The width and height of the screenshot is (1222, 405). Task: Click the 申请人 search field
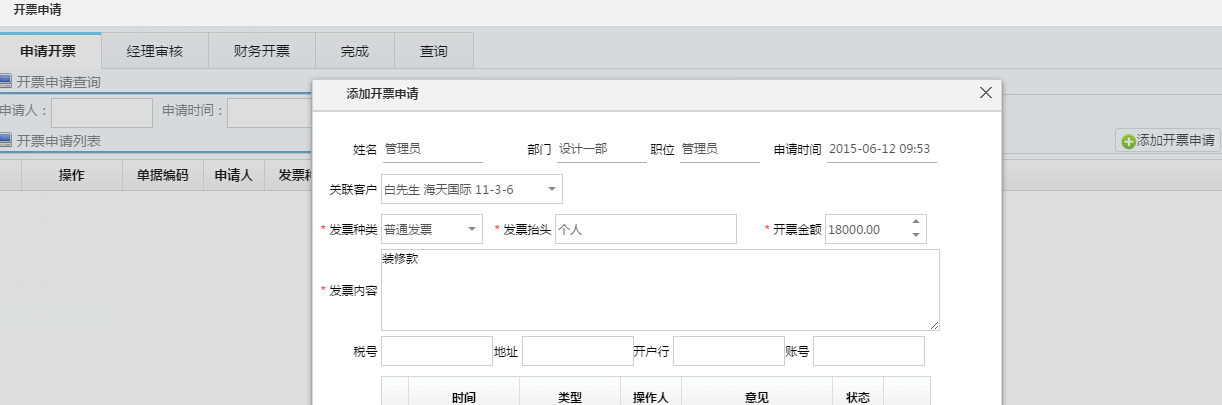coord(101,112)
